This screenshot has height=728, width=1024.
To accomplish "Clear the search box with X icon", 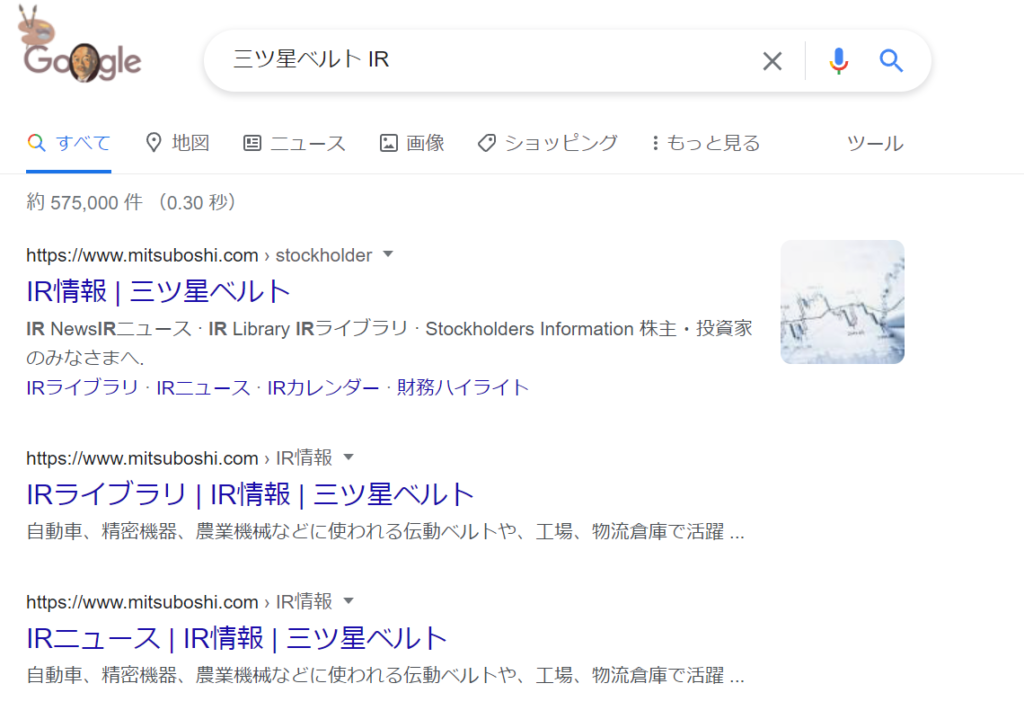I will point(772,61).
